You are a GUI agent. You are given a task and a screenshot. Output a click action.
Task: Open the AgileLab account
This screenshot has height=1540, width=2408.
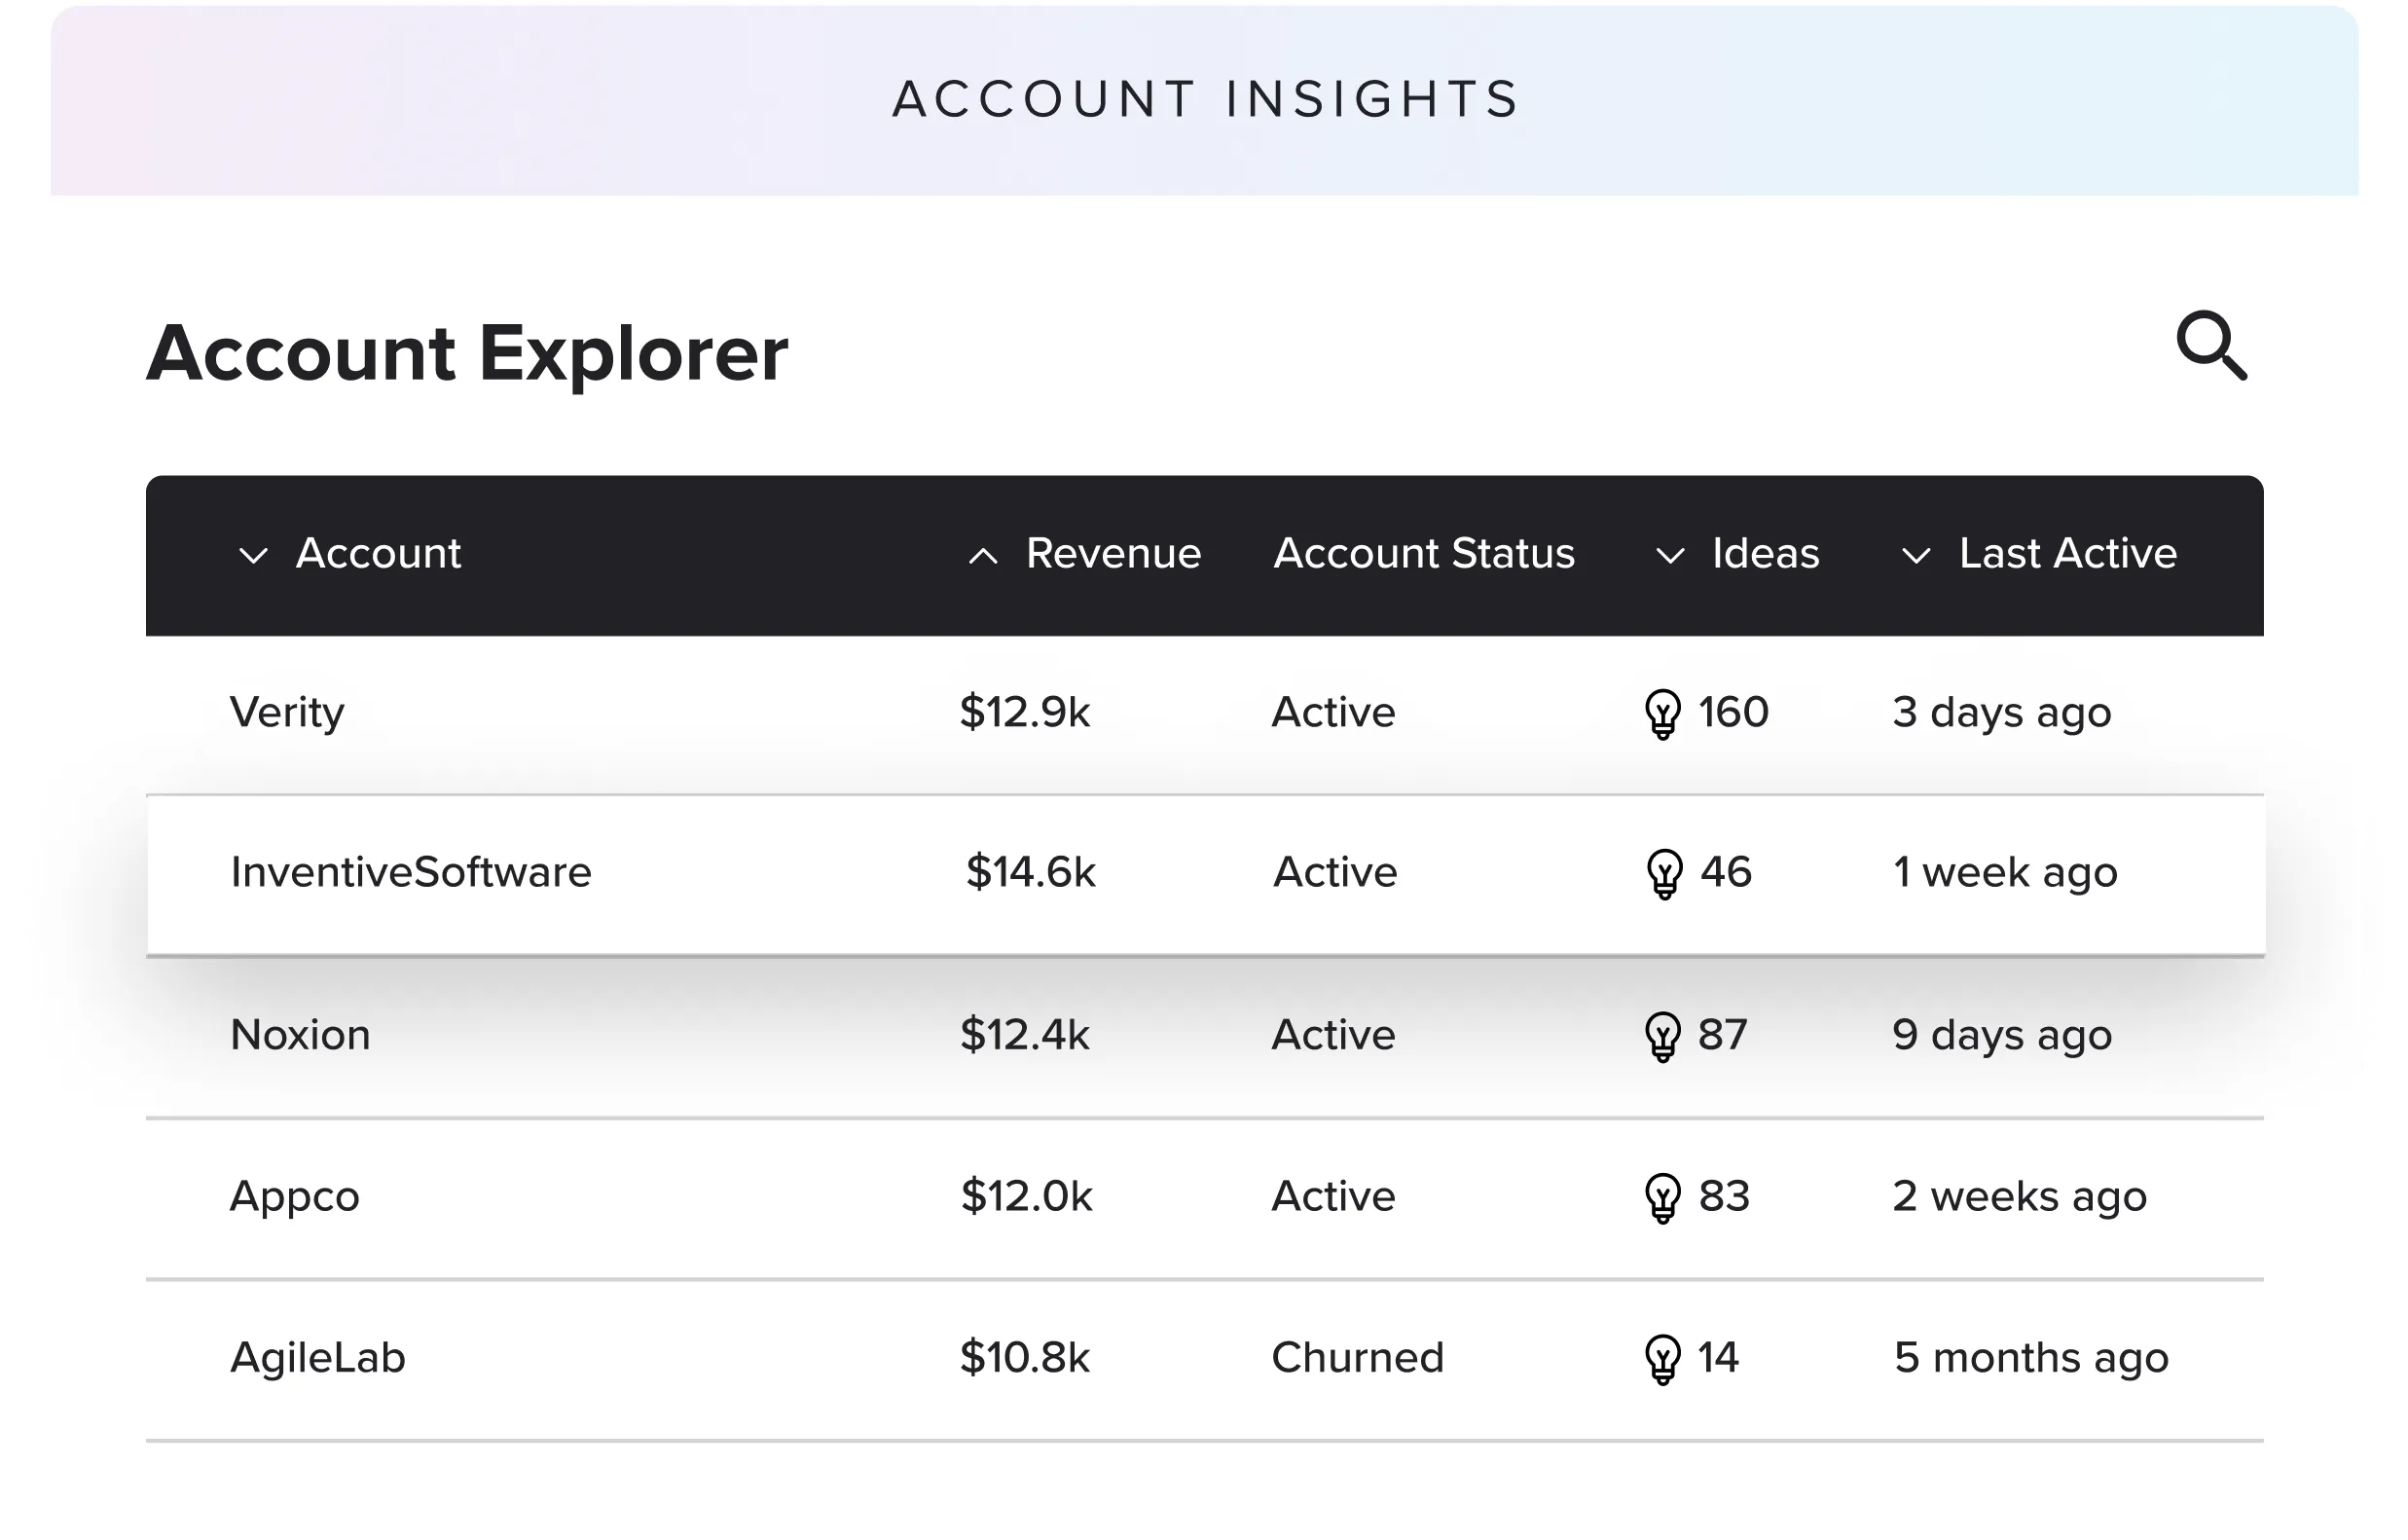[x=317, y=1358]
